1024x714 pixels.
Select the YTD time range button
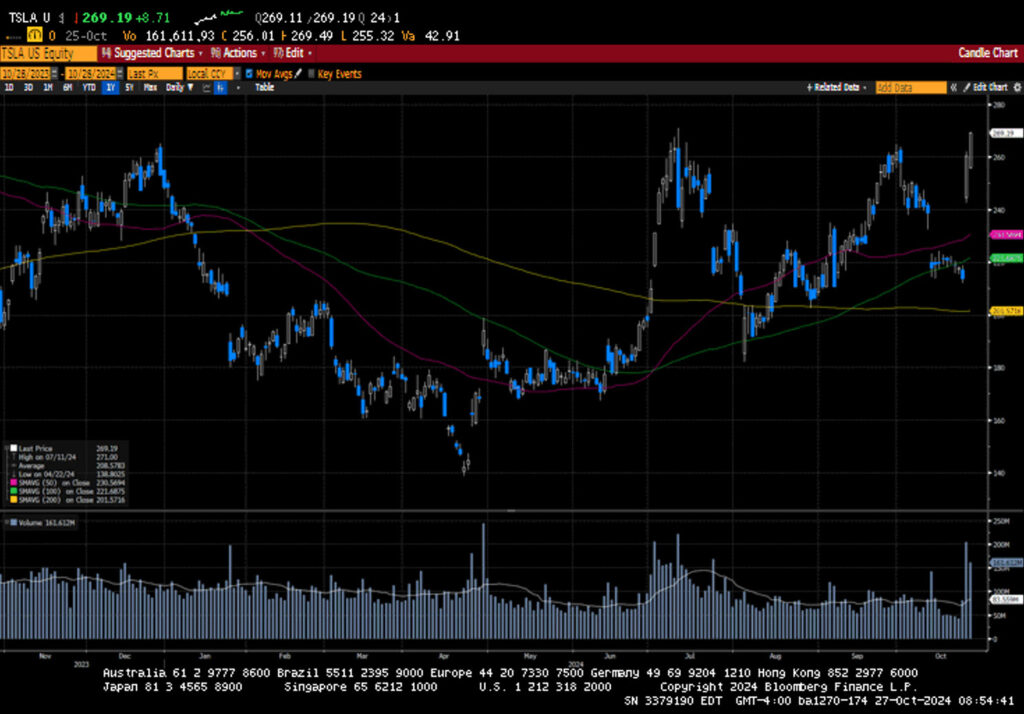tap(89, 88)
